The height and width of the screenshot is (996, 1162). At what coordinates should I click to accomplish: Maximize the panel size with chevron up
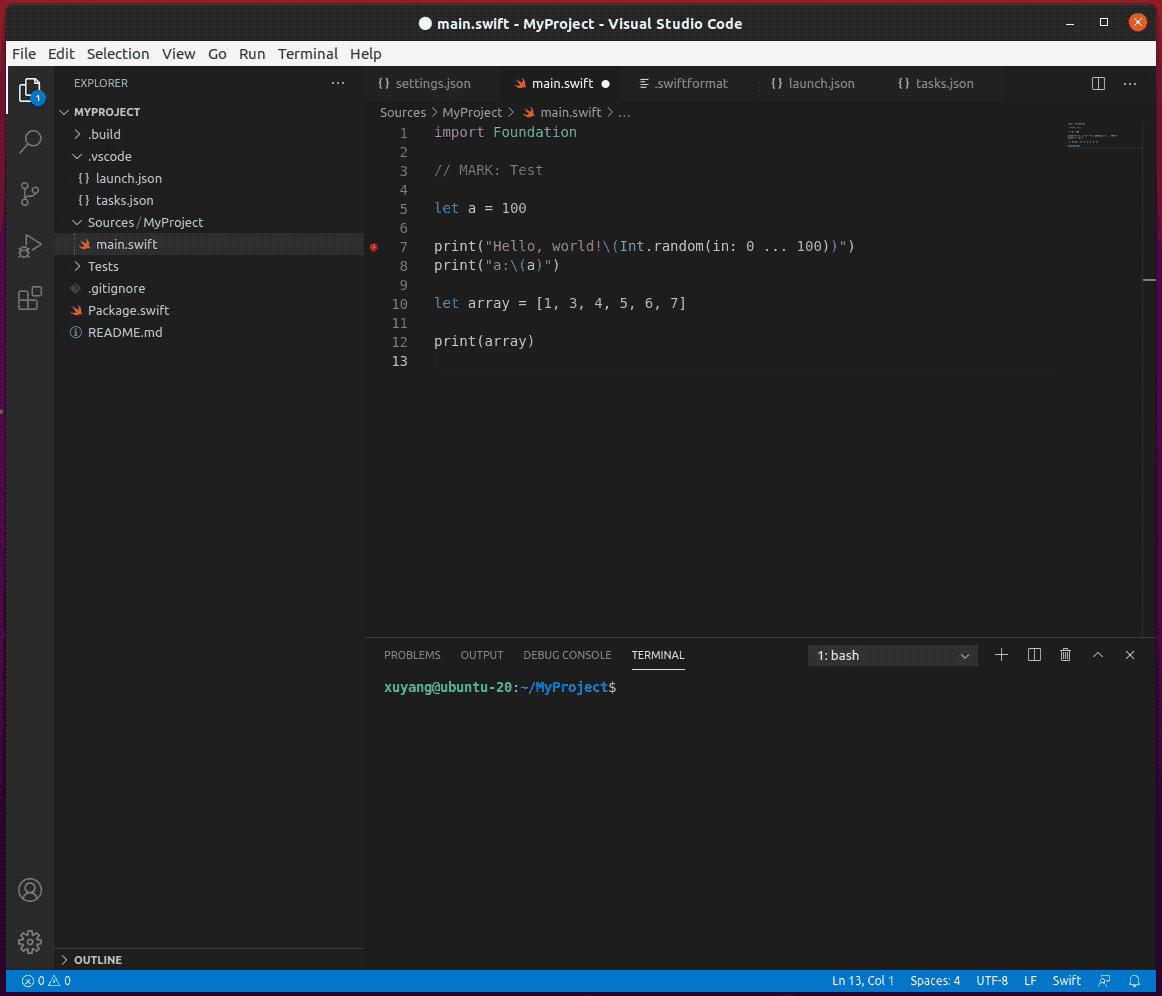click(1097, 655)
